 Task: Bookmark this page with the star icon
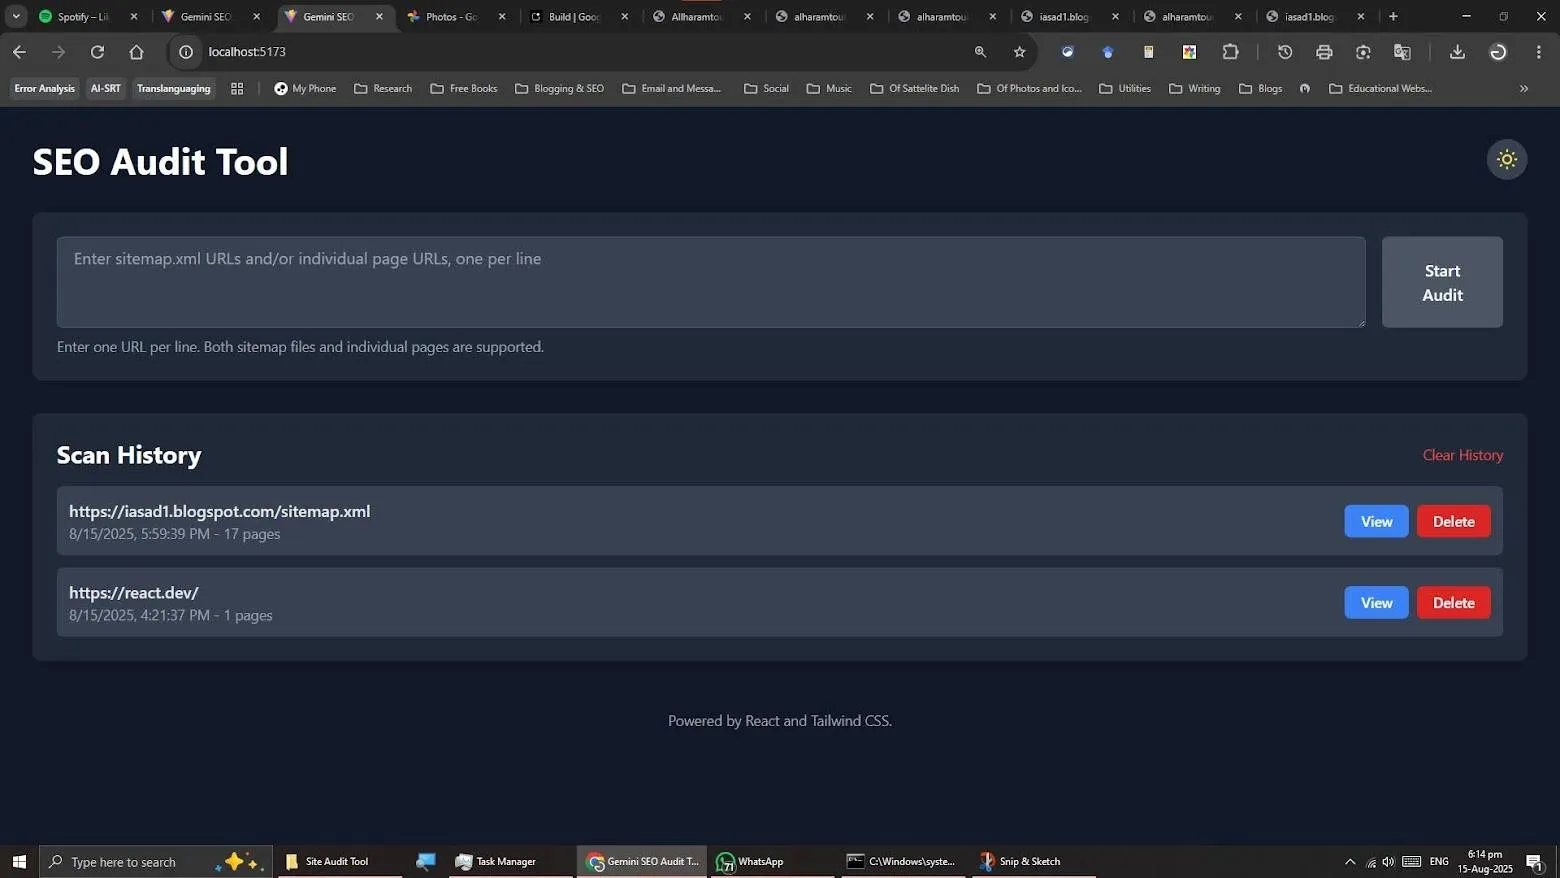[1019, 51]
